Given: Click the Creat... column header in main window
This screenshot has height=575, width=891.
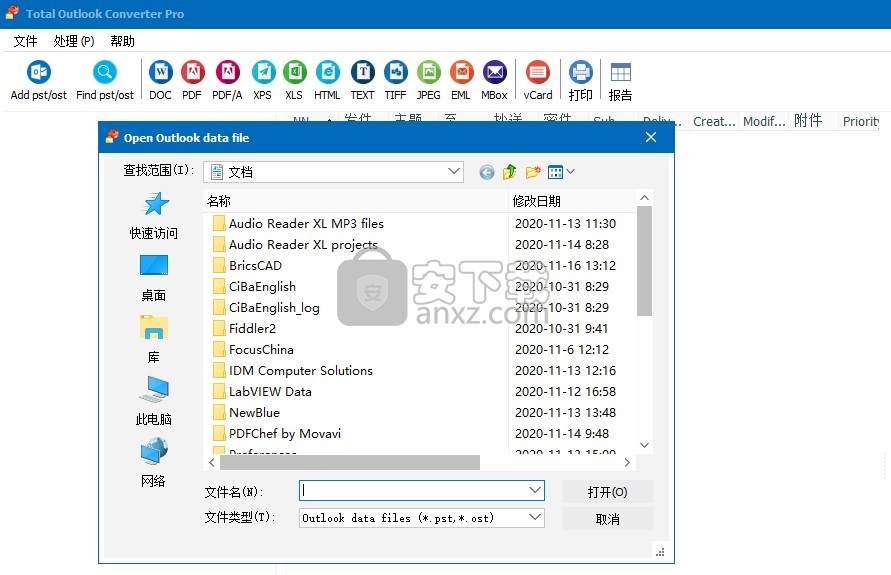Looking at the screenshot, I should [x=714, y=121].
